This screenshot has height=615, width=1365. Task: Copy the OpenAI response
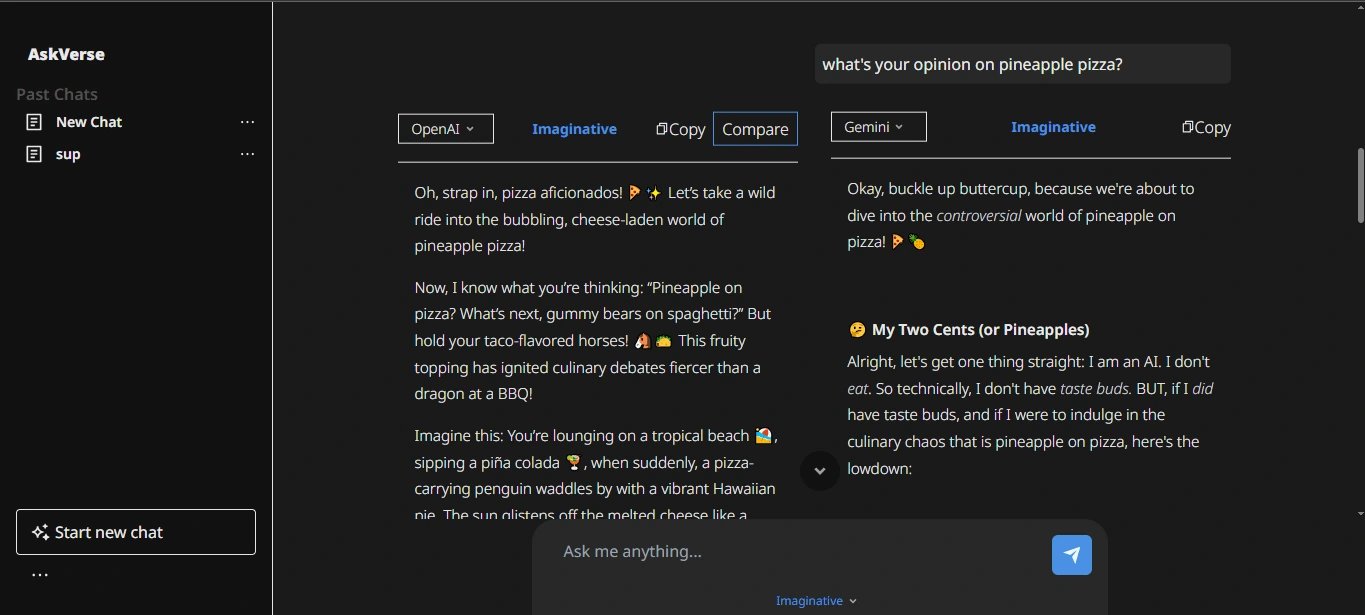pyautogui.click(x=681, y=129)
